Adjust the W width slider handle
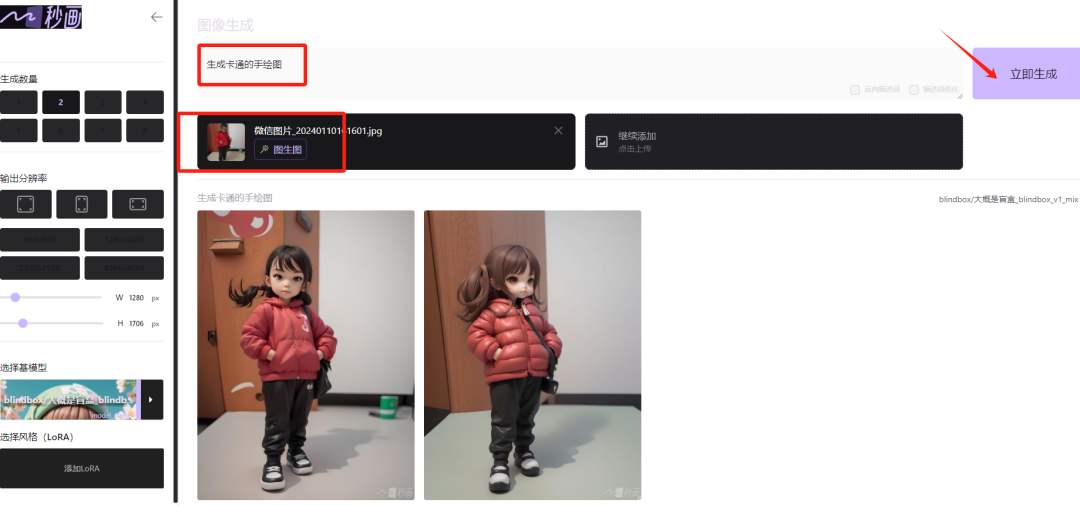The width and height of the screenshot is (1080, 506). pyautogui.click(x=15, y=297)
